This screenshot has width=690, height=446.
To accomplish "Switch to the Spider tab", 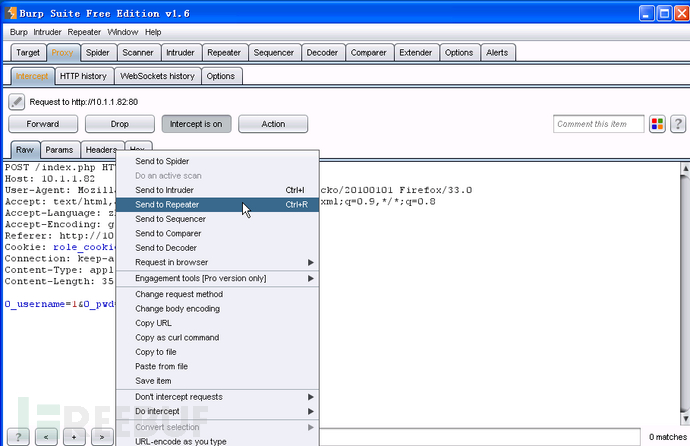I will tap(97, 53).
